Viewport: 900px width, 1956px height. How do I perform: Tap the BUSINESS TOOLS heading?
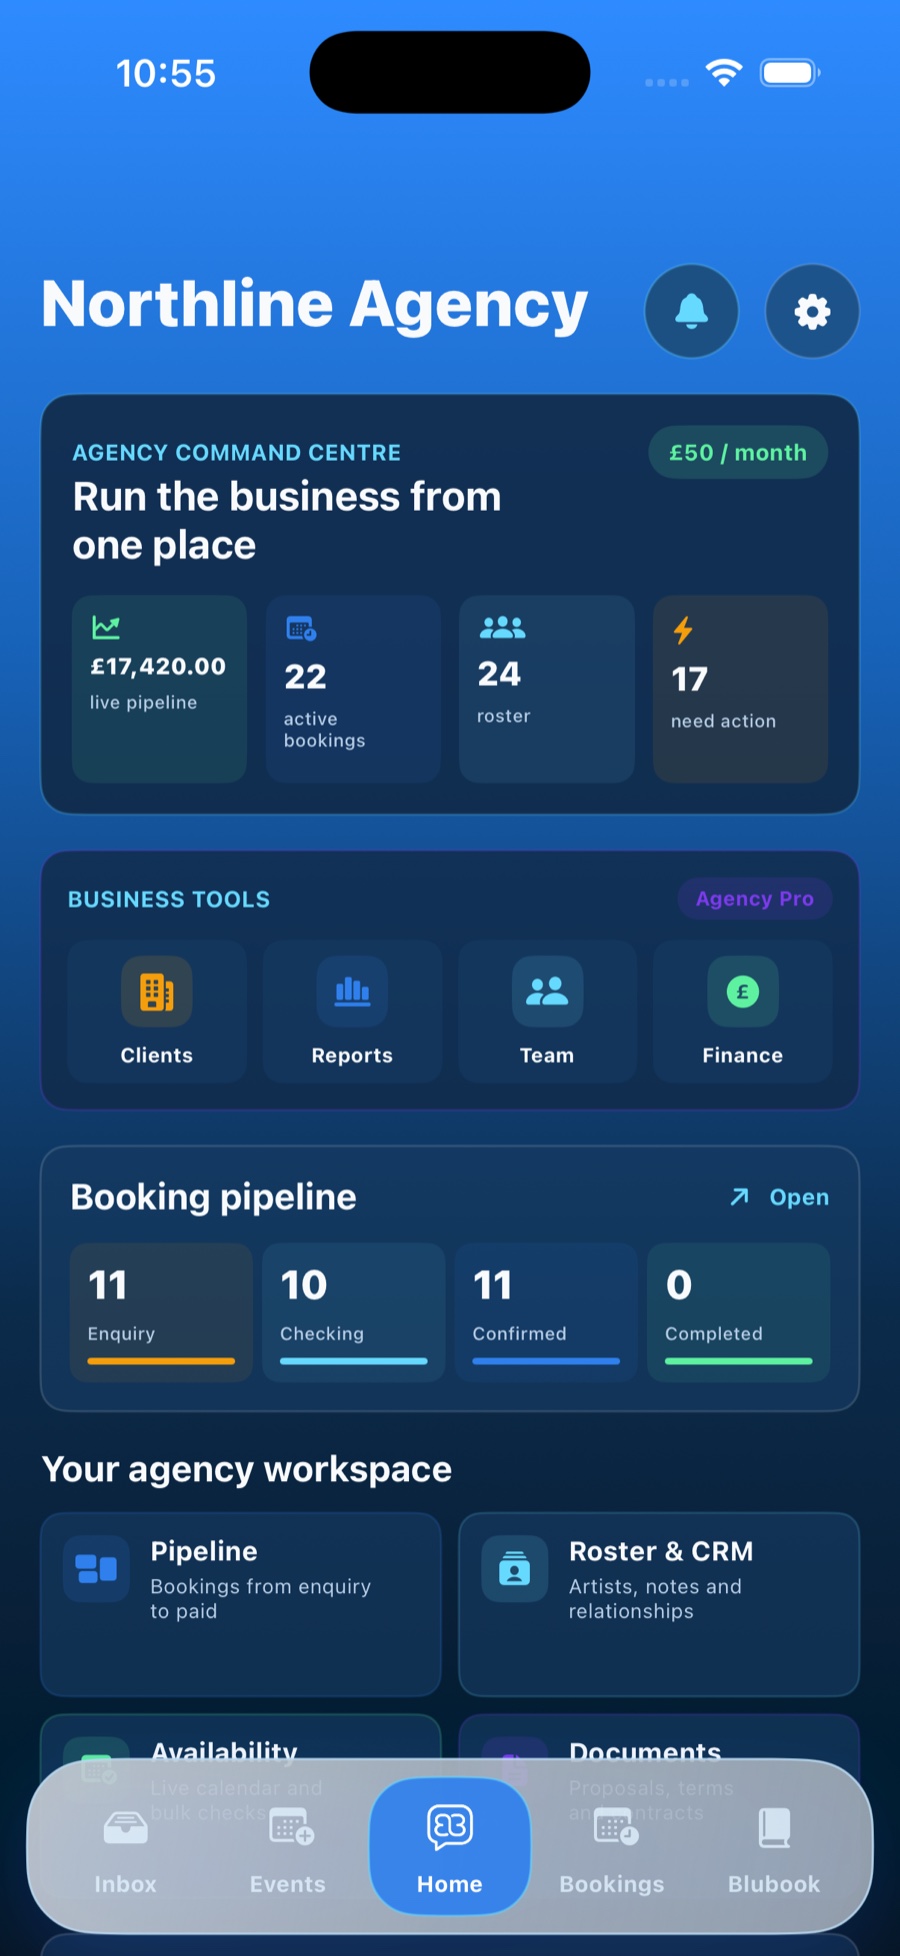point(169,899)
